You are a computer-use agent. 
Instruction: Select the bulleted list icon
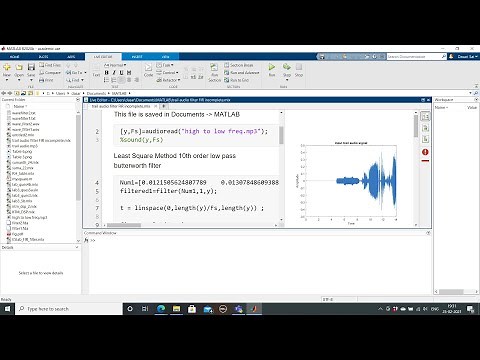click(106, 80)
